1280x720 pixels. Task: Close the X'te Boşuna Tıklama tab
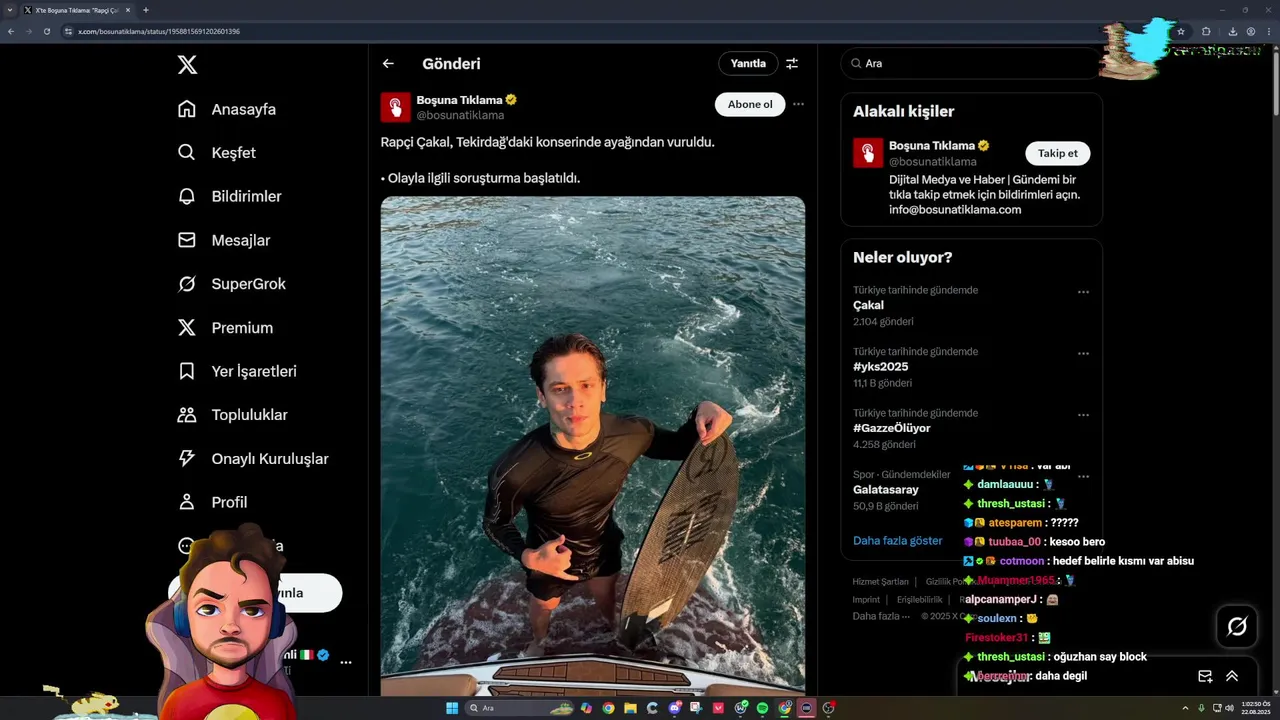[128, 10]
